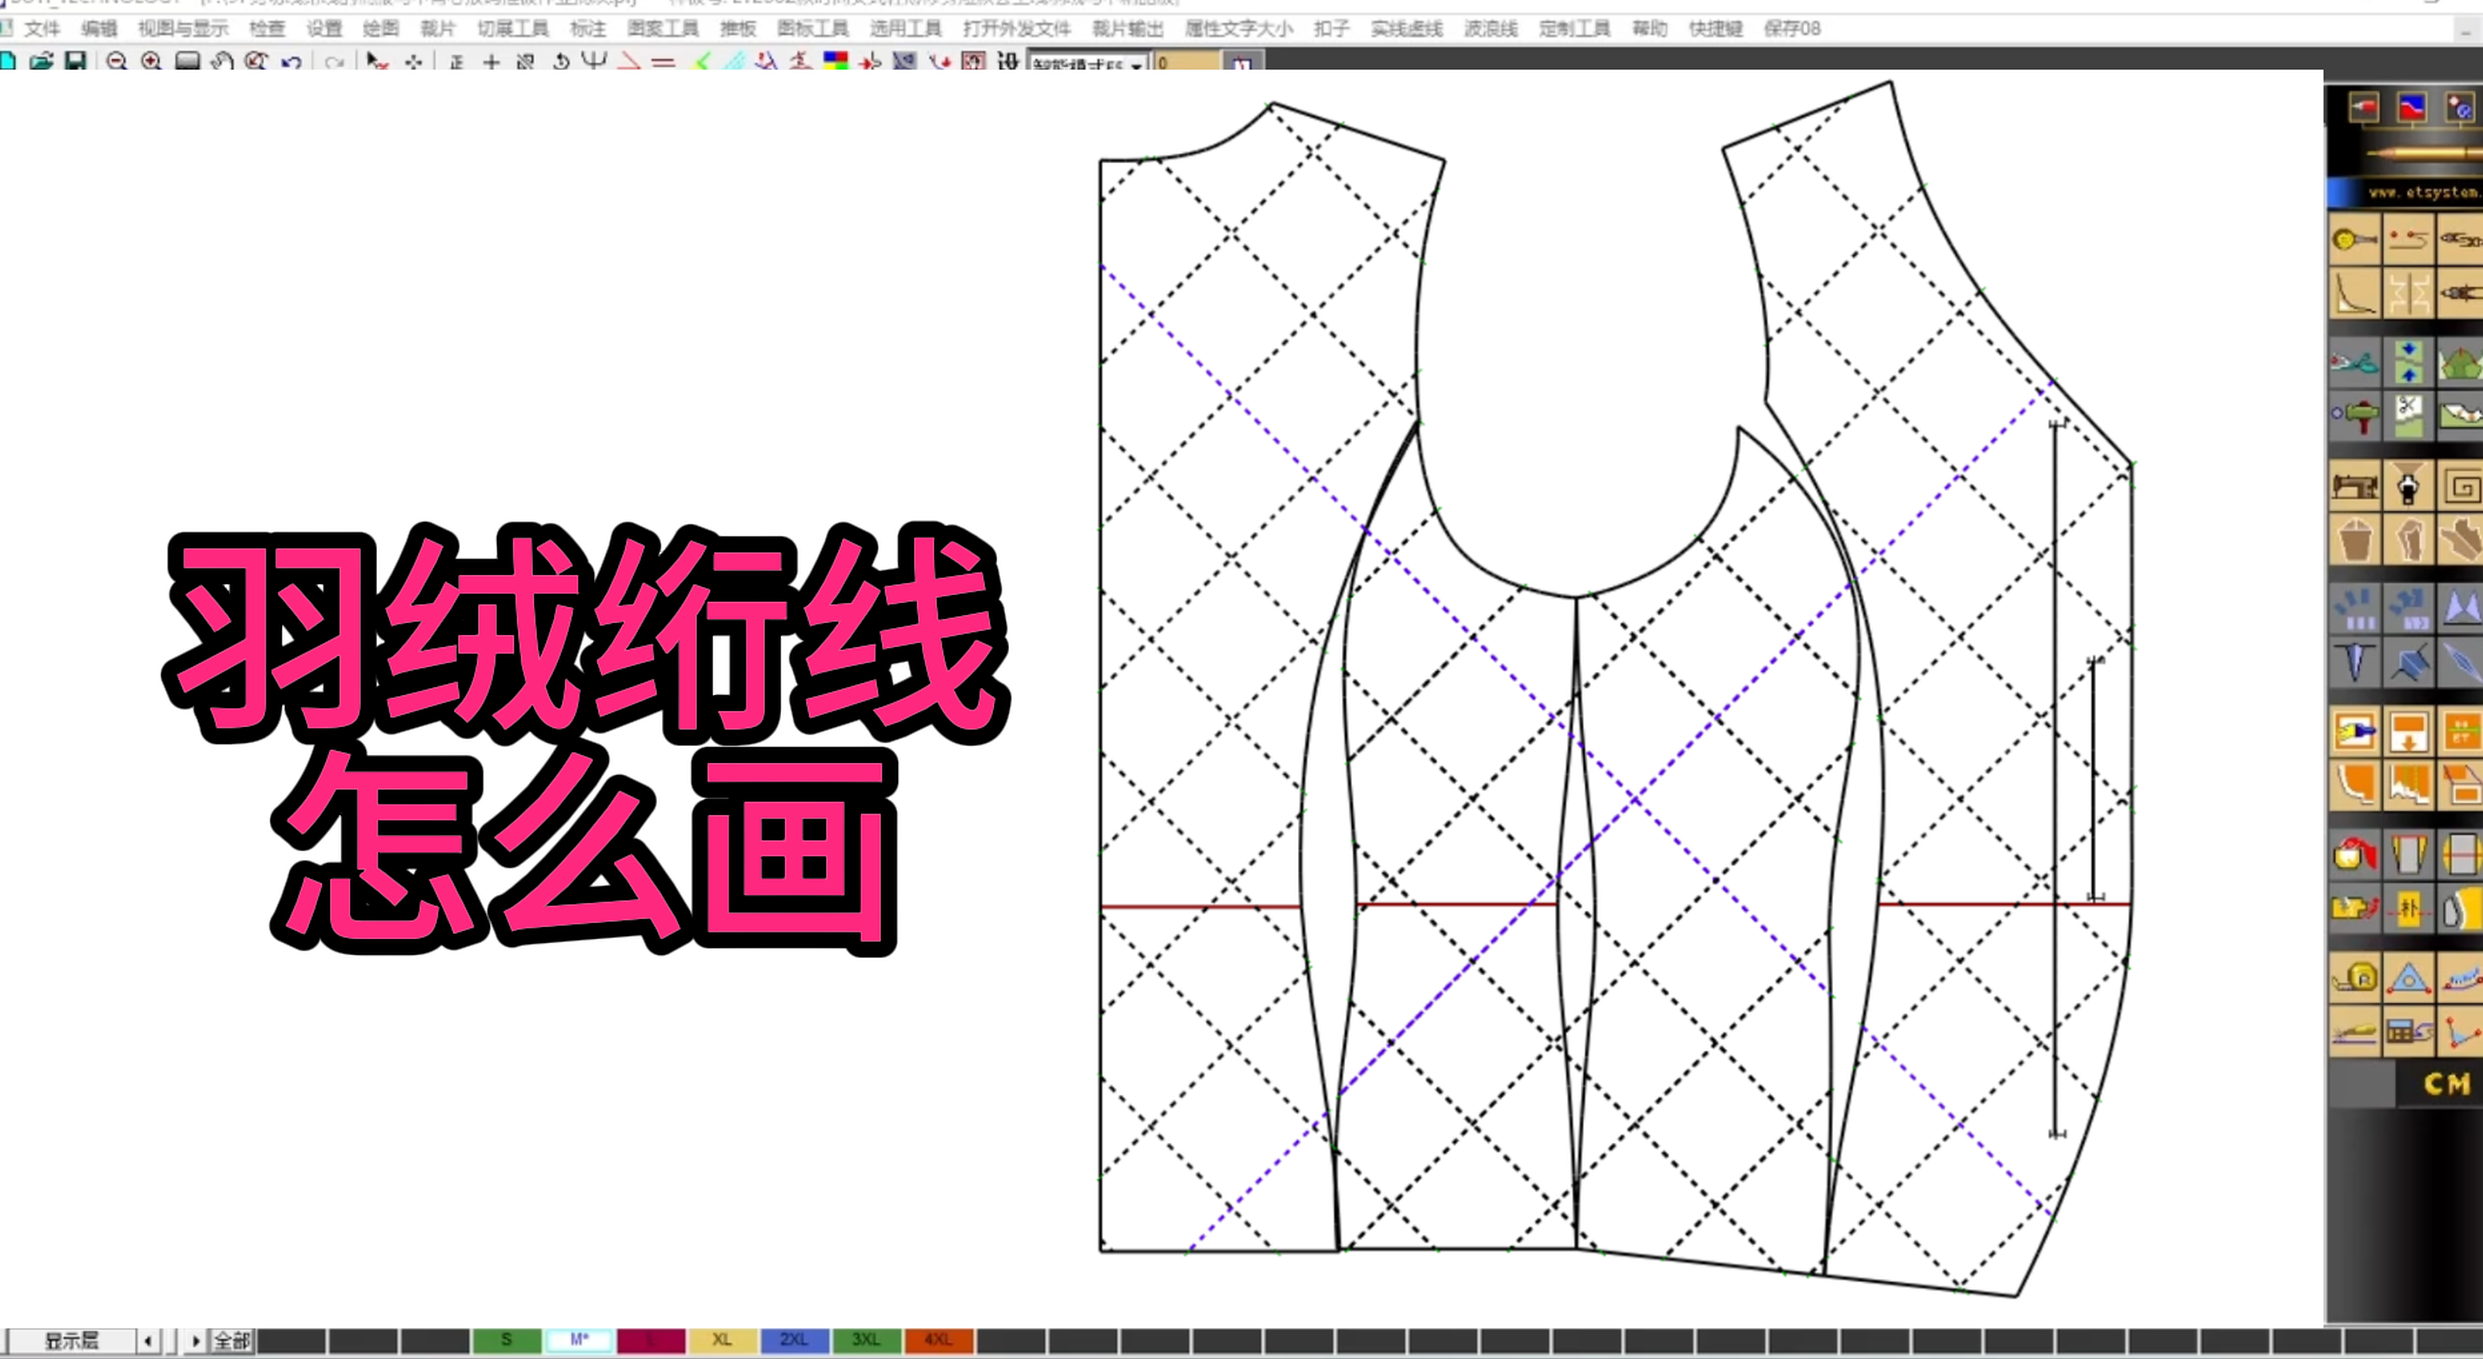This screenshot has height=1359, width=2483.
Task: Select the tape measure tool icon
Action: [x=2354, y=977]
